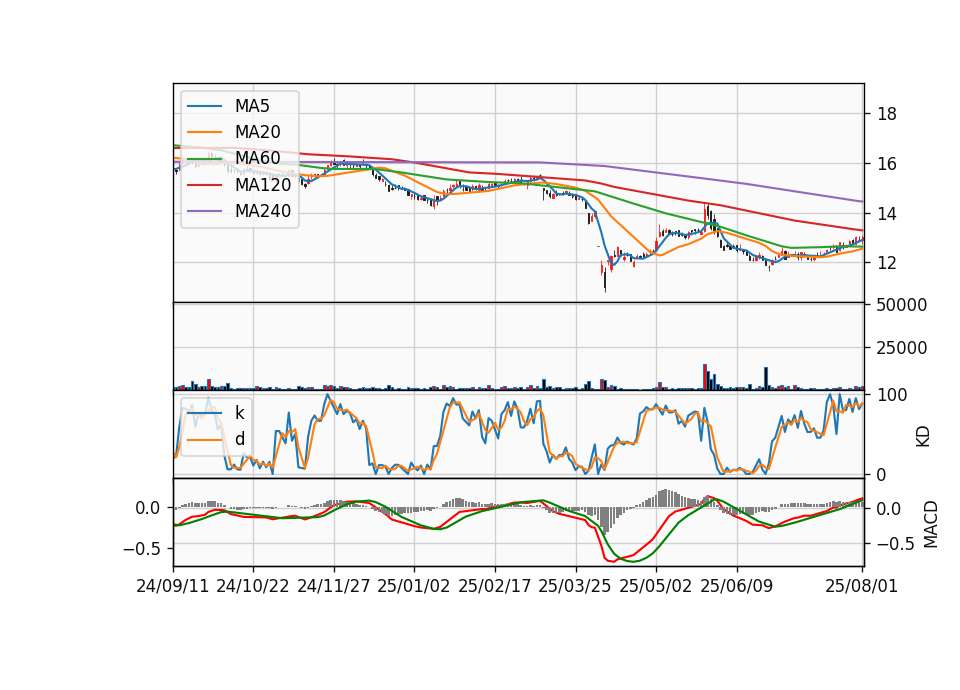Click the 25/01/02 date axis label

tap(414, 586)
